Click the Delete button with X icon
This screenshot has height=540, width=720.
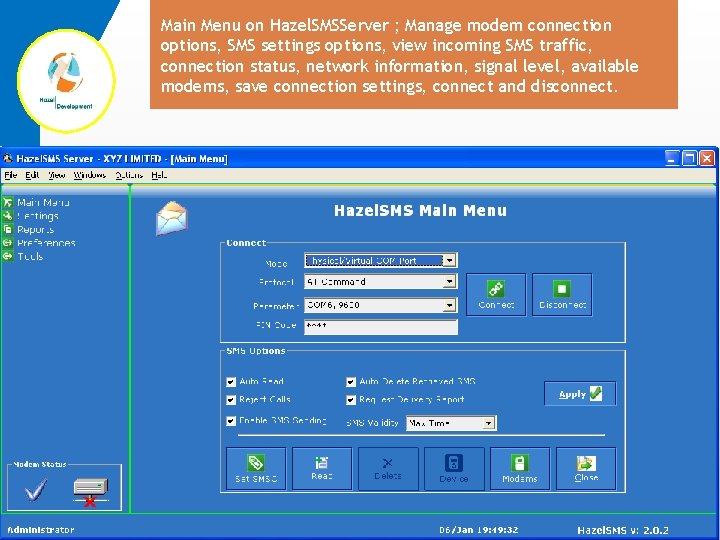point(388,469)
